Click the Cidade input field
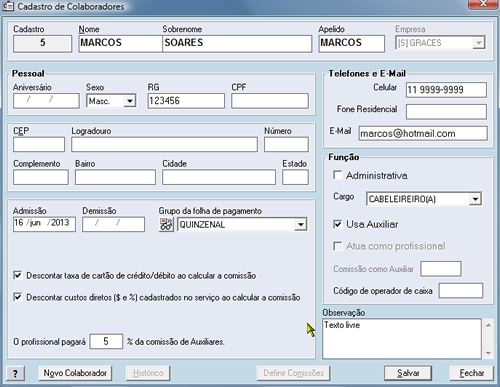Image resolution: width=500 pixels, height=387 pixels. [x=219, y=177]
